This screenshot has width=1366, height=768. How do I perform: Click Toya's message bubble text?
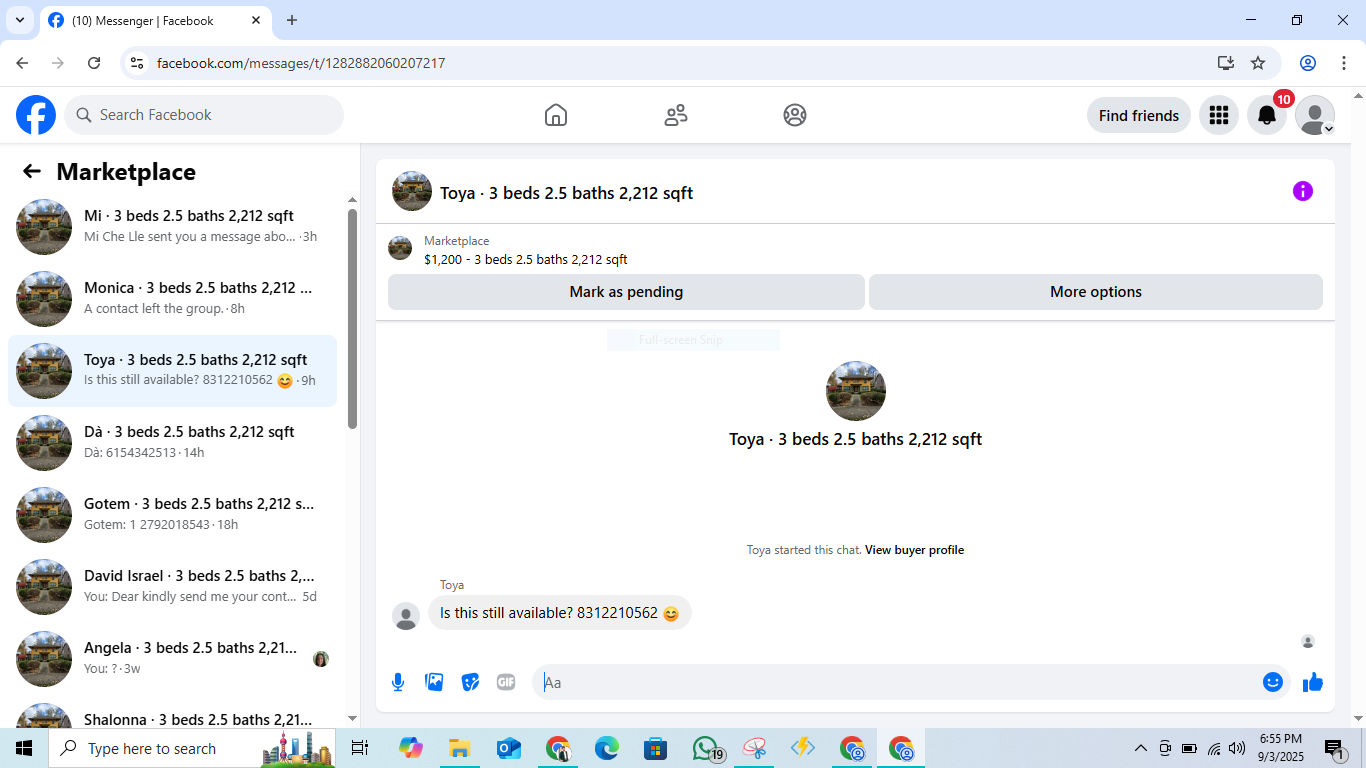(560, 613)
